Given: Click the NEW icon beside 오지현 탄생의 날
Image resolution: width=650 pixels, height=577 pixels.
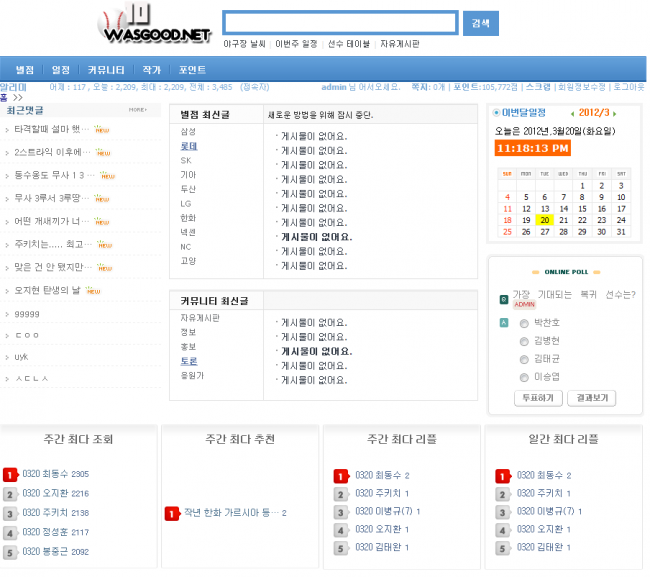Looking at the screenshot, I should pyautogui.click(x=93, y=291).
